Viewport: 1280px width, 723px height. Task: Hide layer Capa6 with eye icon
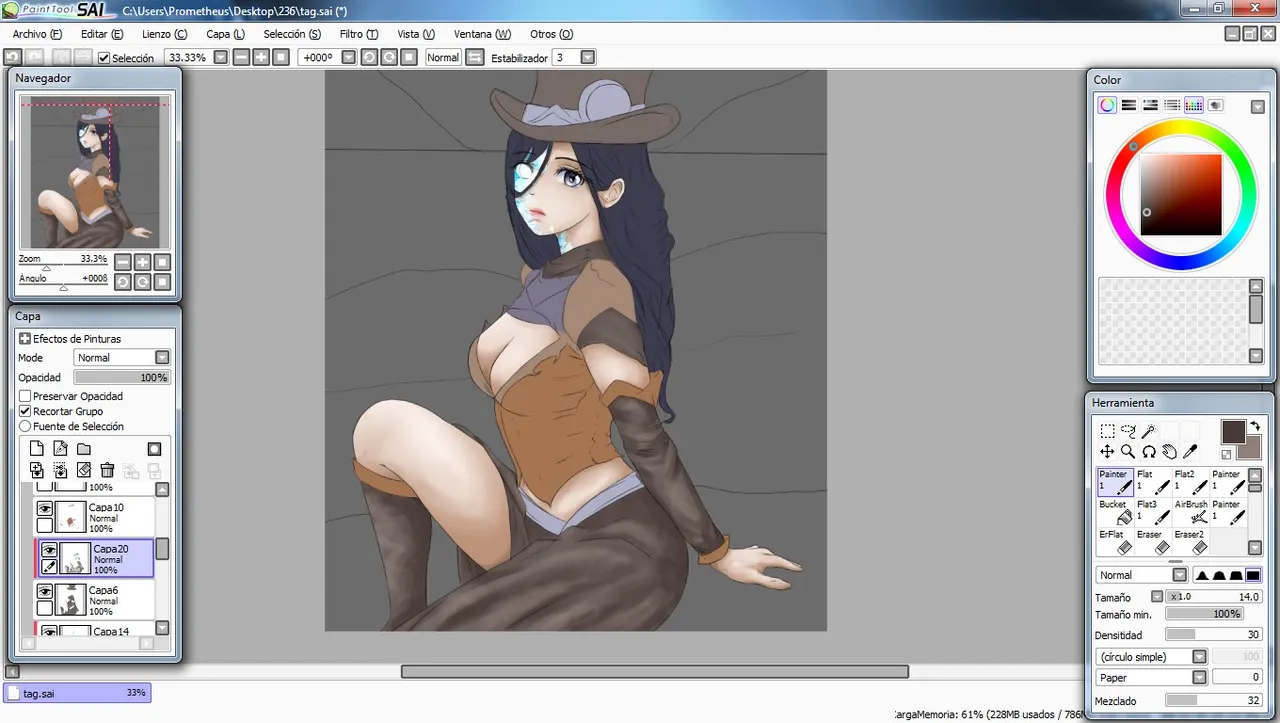(x=45, y=592)
